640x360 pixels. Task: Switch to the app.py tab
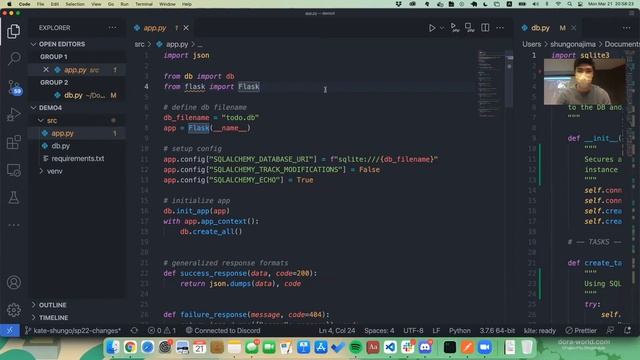(155, 28)
